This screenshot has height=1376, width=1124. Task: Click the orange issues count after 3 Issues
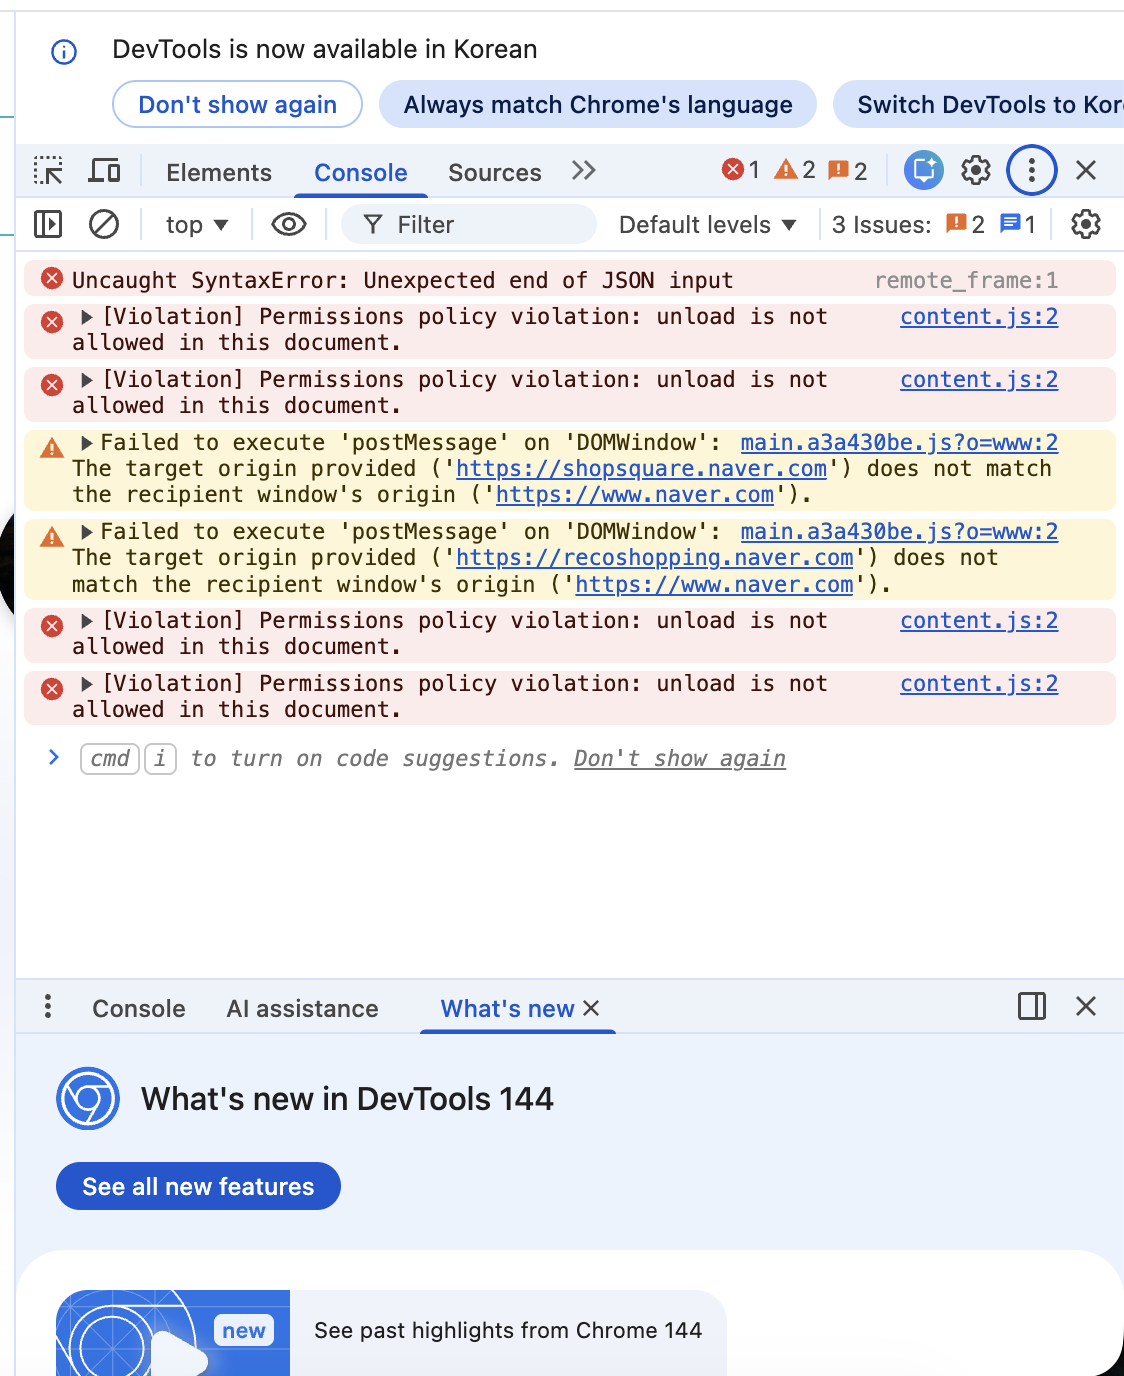click(965, 224)
